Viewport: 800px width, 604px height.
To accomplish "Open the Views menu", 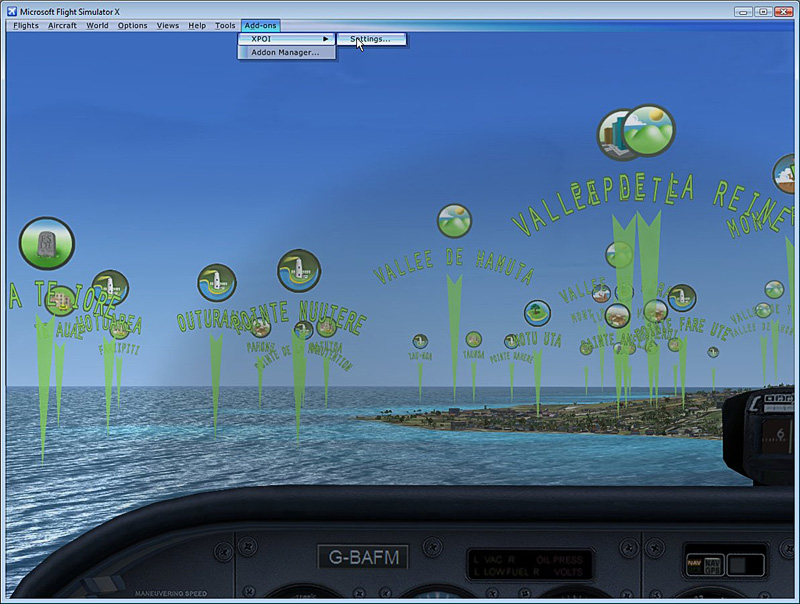I will pos(168,25).
